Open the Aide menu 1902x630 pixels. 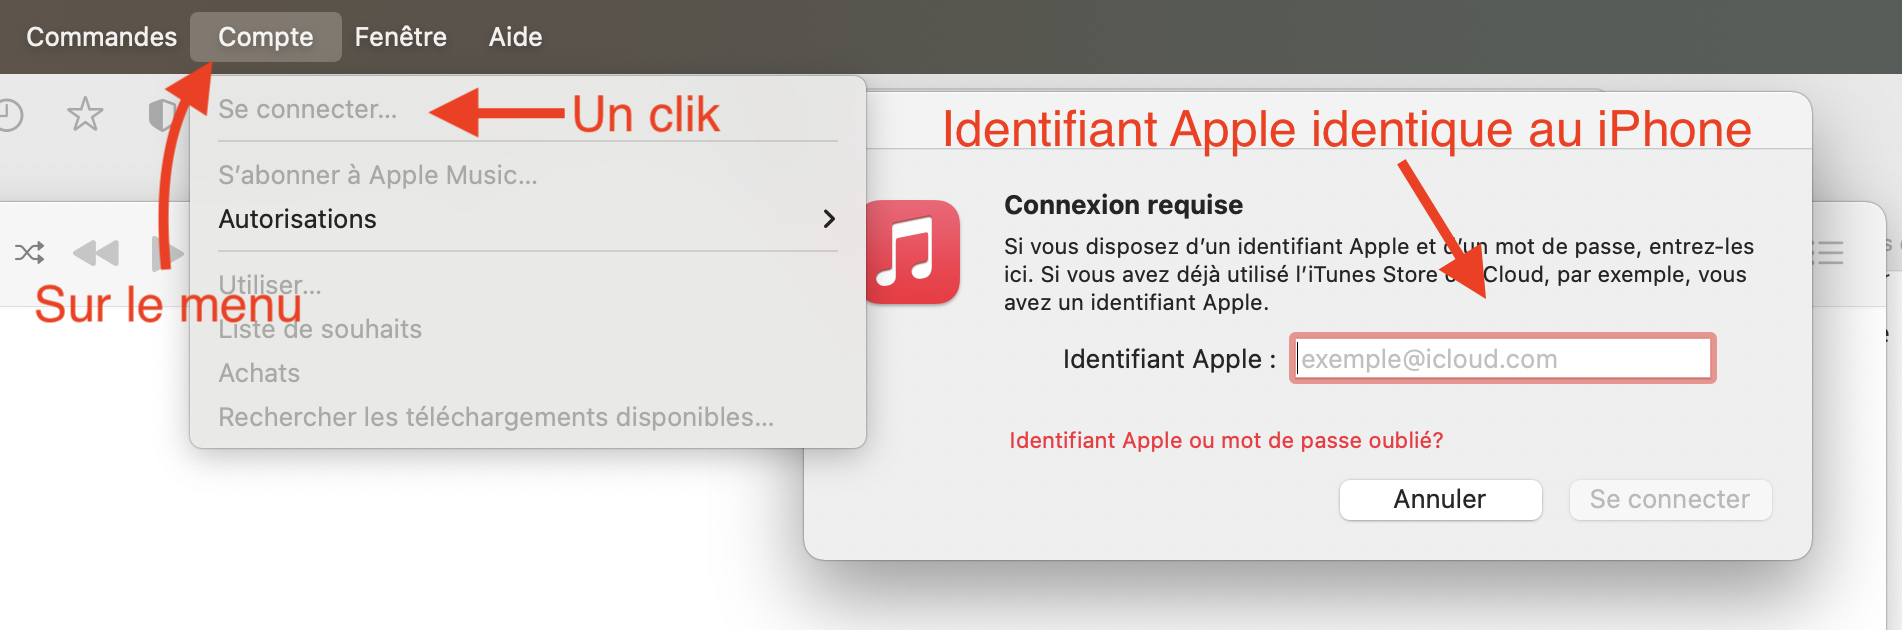click(x=515, y=37)
